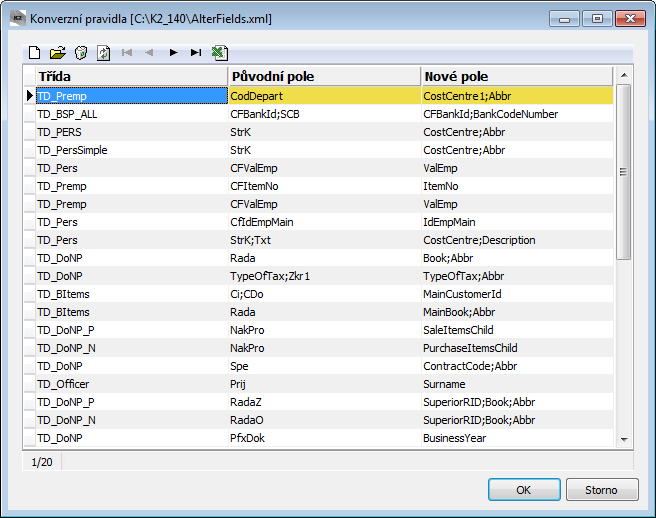
Task: Select the TypeOfTax;Abbr cell
Action: pos(517,276)
